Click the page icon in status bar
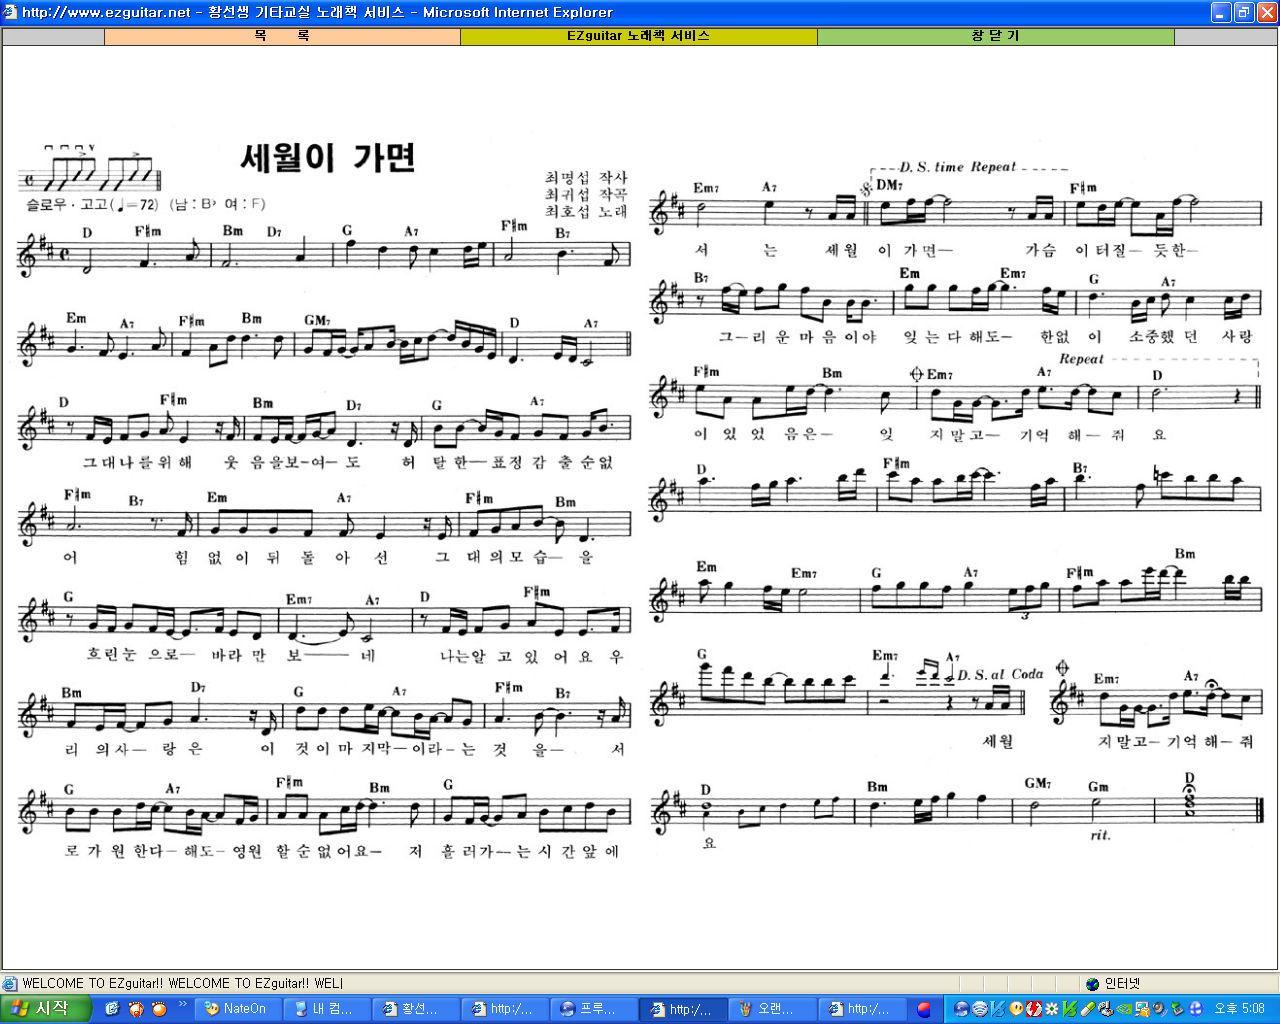1280x1024 pixels. coord(10,984)
